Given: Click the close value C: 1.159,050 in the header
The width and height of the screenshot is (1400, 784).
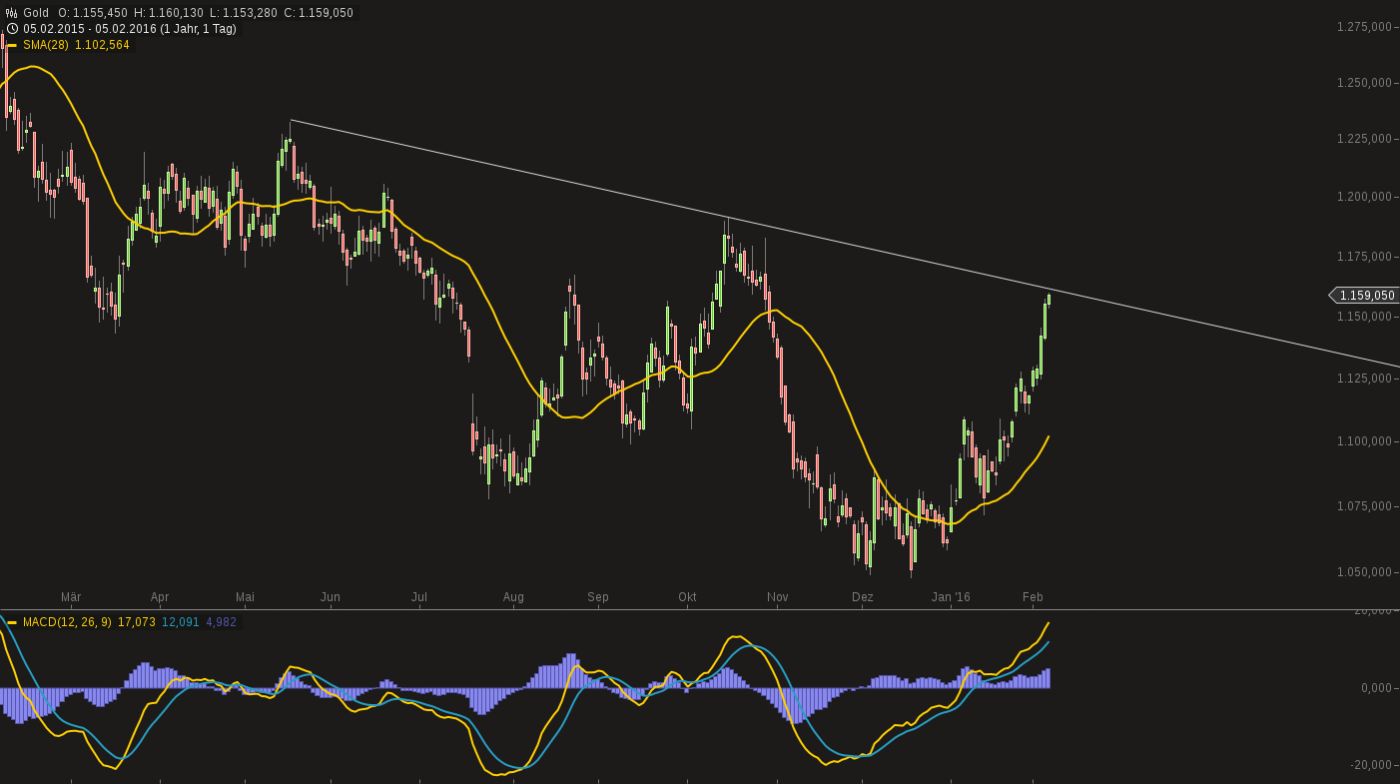Looking at the screenshot, I should (318, 13).
